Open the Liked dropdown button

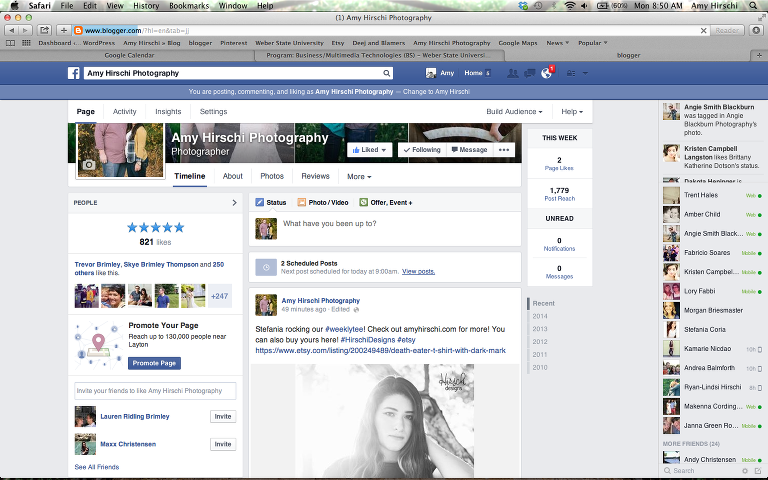(370, 150)
